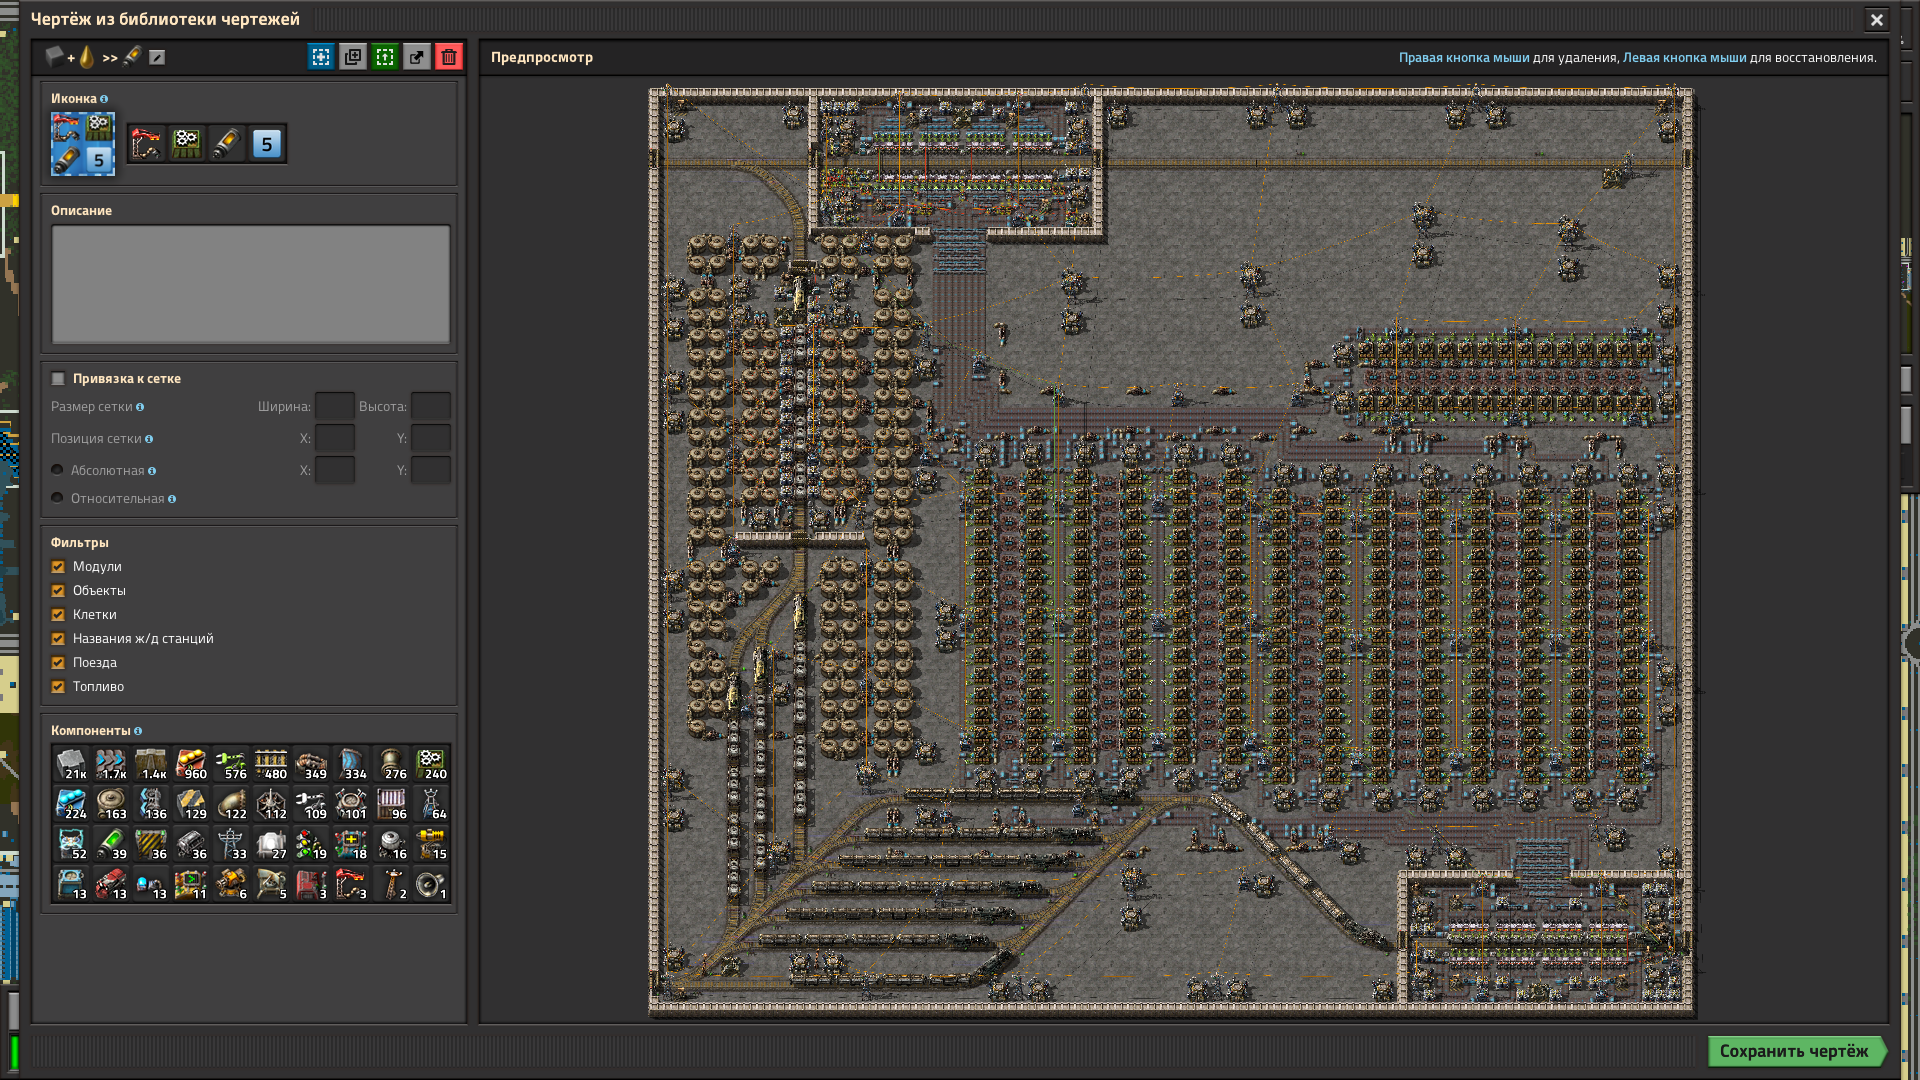Select the Относительная radio option

(57, 498)
